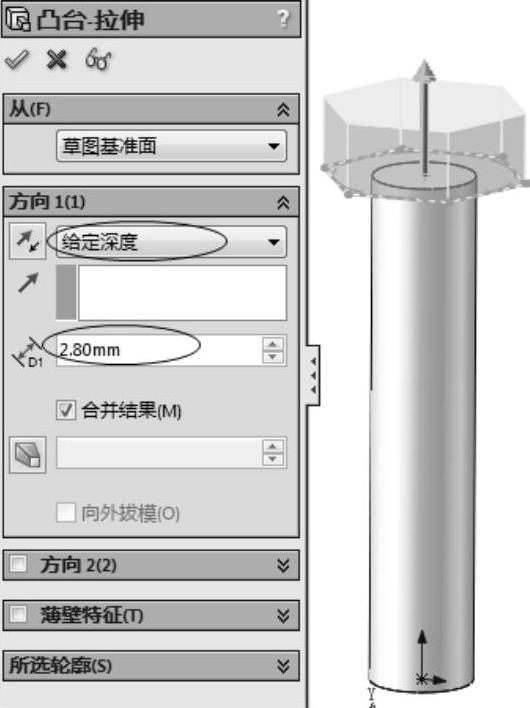Enable 方向 2(2) checkbox
Image resolution: width=530 pixels, height=708 pixels.
click(19, 564)
